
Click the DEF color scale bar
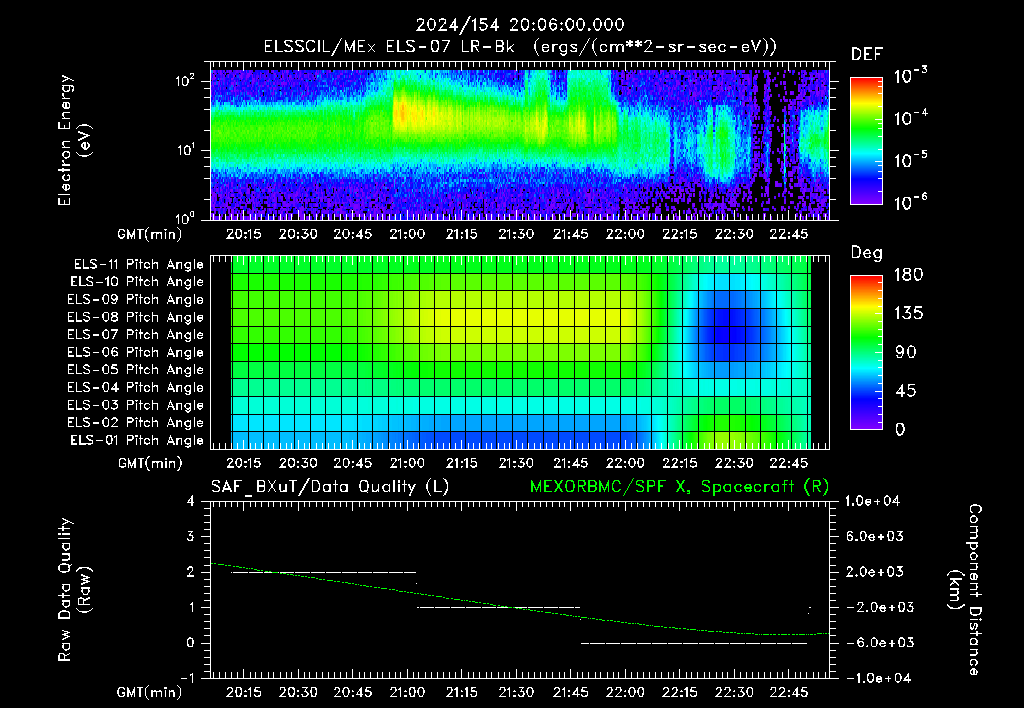coord(866,141)
